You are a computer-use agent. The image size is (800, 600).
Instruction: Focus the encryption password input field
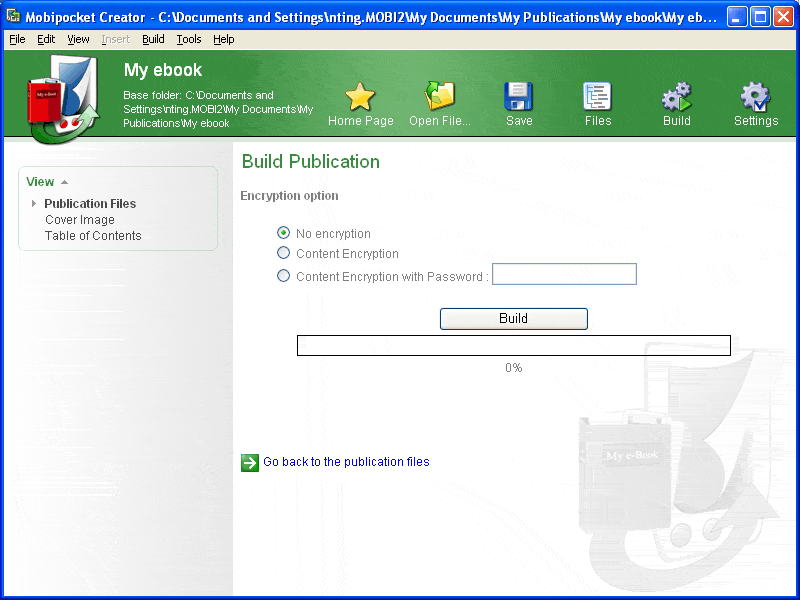564,274
